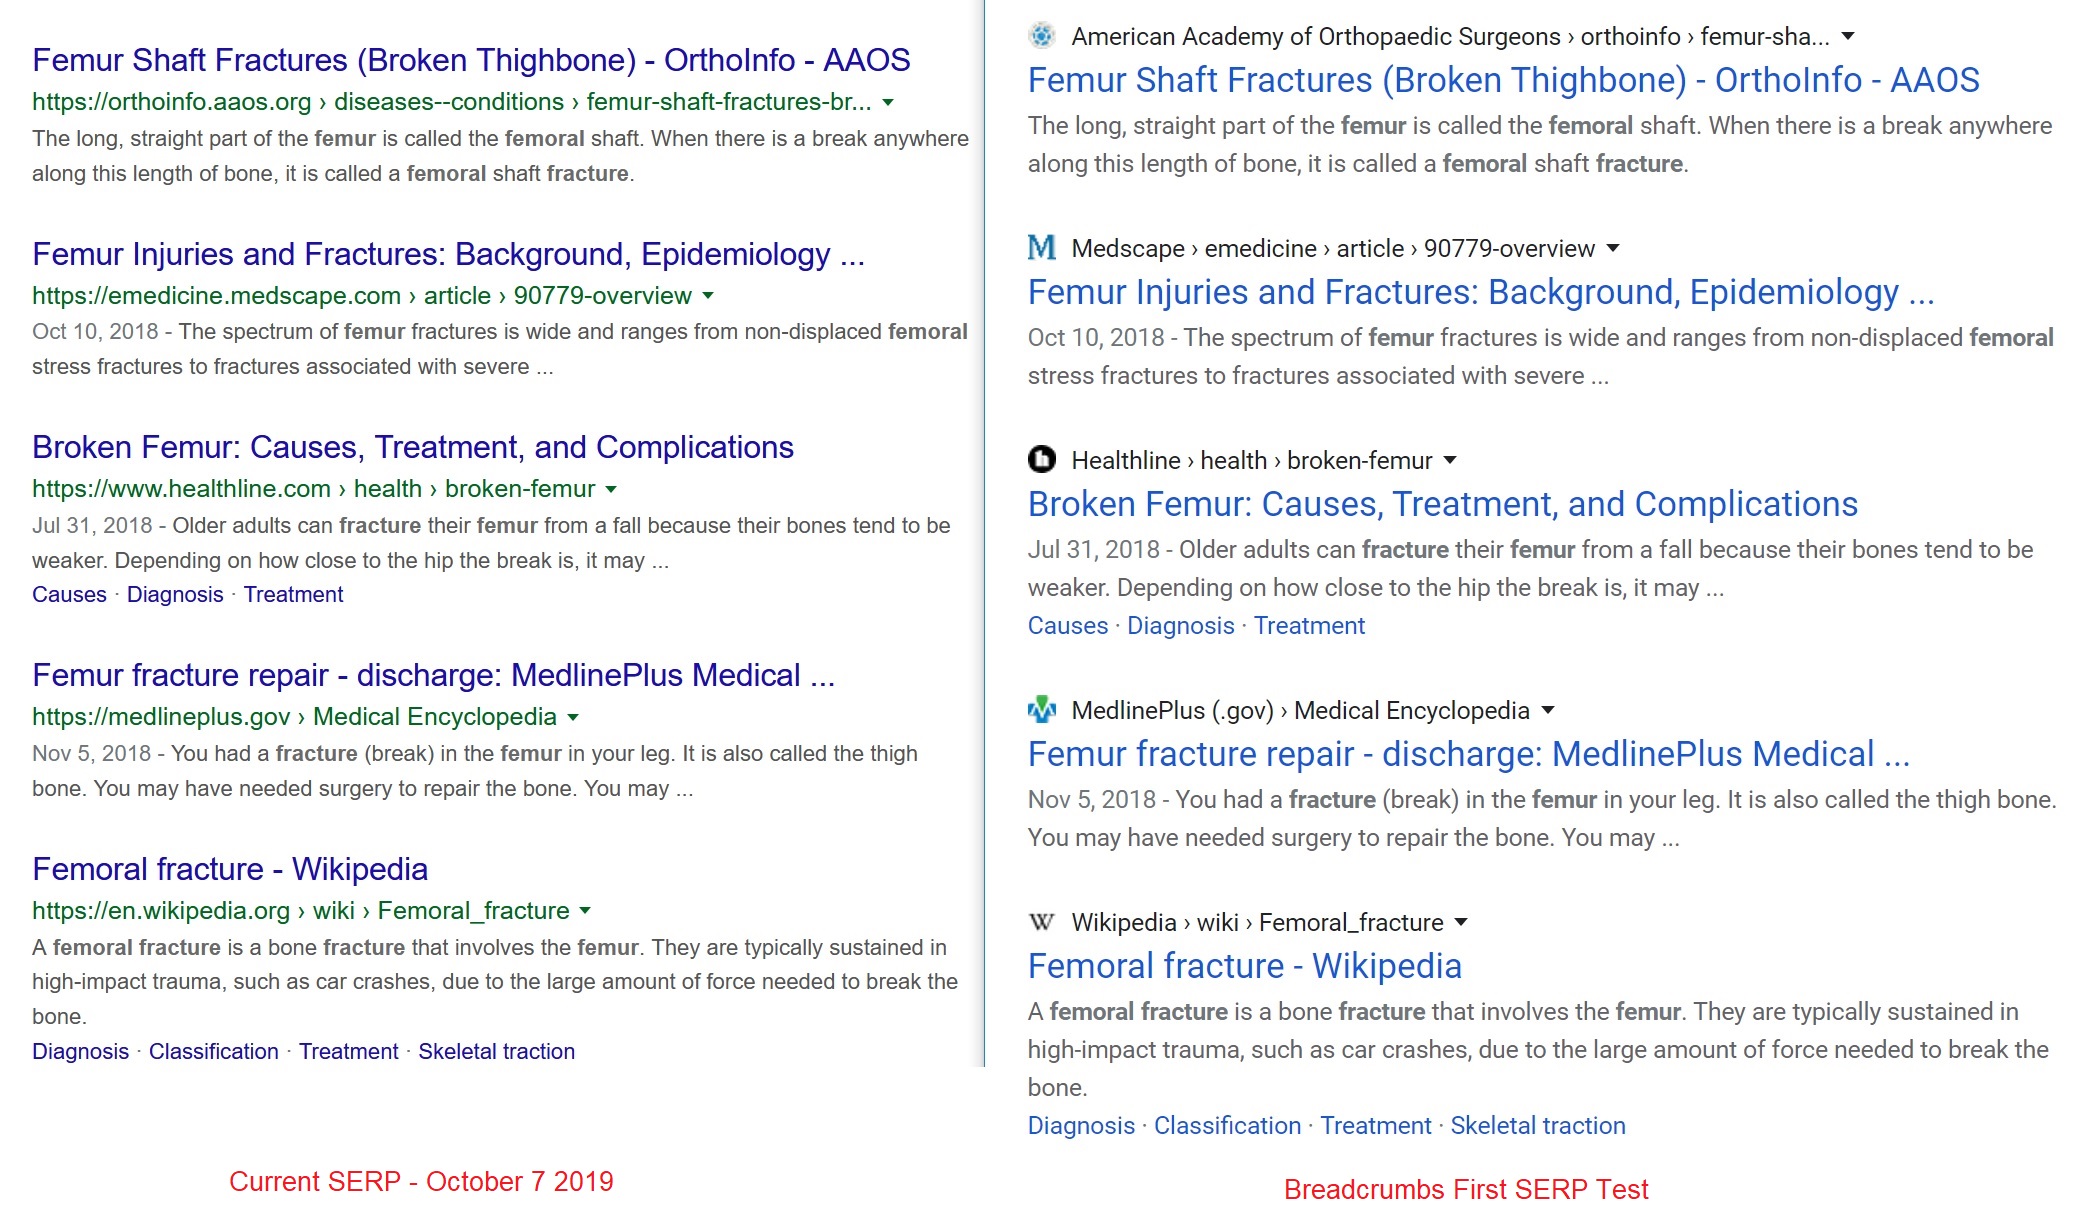
Task: Click 'Skeletal traction' sitelink in the Breadcrumbs test
Action: pos(1538,1126)
